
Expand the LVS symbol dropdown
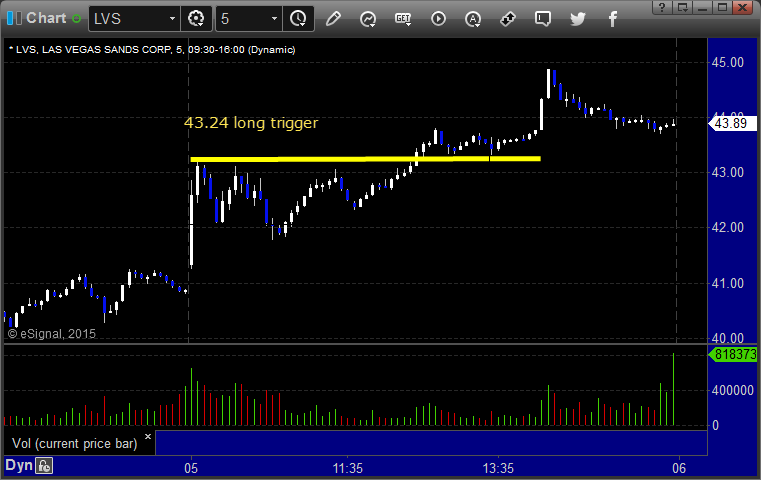(x=172, y=19)
